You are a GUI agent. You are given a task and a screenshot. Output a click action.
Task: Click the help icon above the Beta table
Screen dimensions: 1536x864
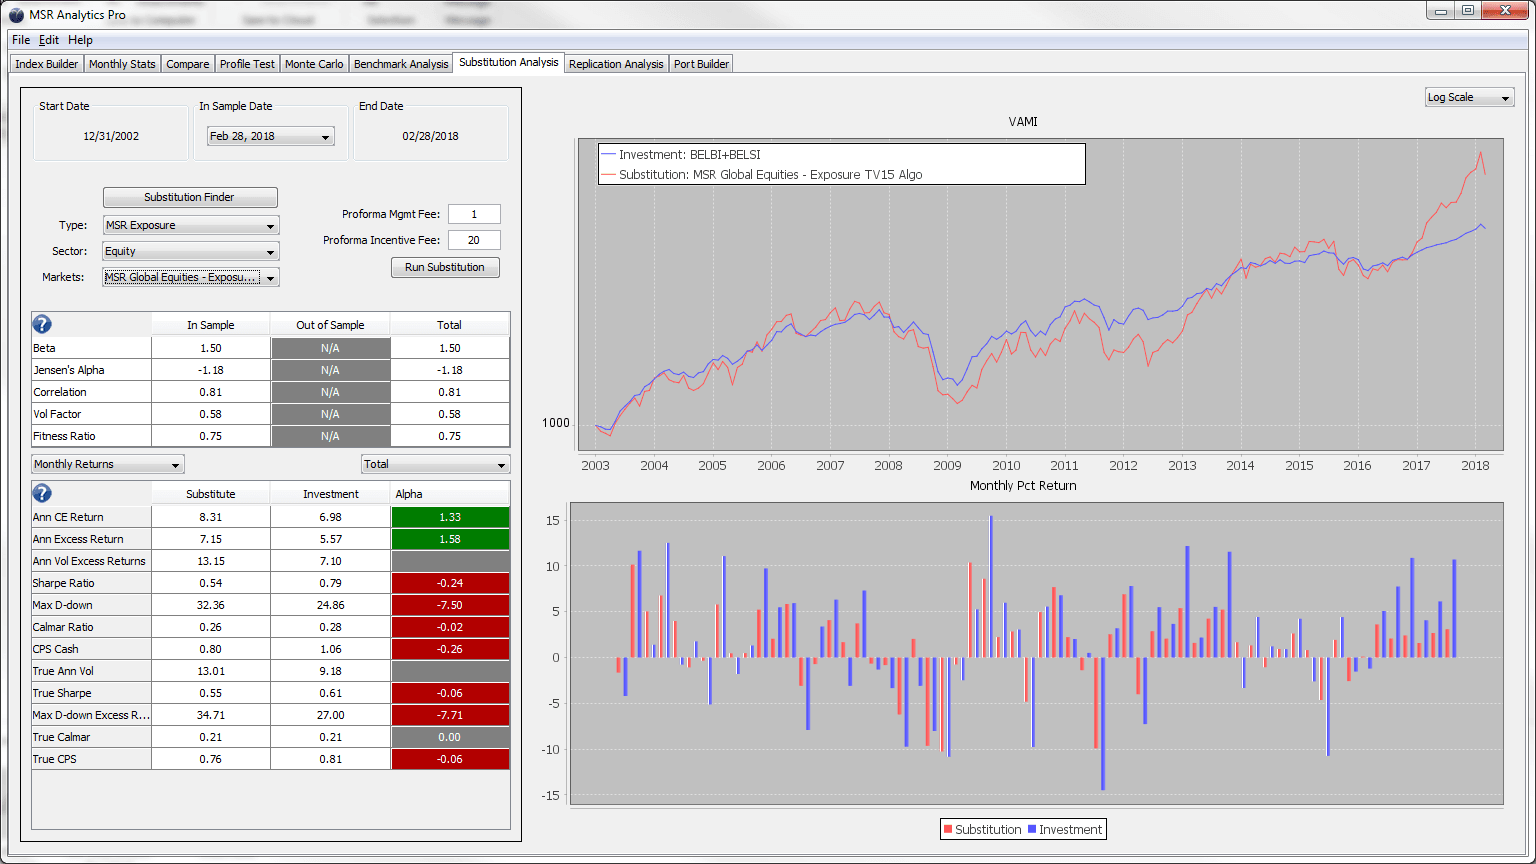point(42,324)
